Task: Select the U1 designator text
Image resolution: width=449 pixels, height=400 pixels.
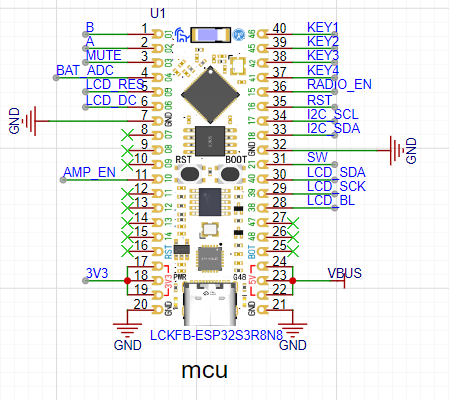Action: click(158, 13)
